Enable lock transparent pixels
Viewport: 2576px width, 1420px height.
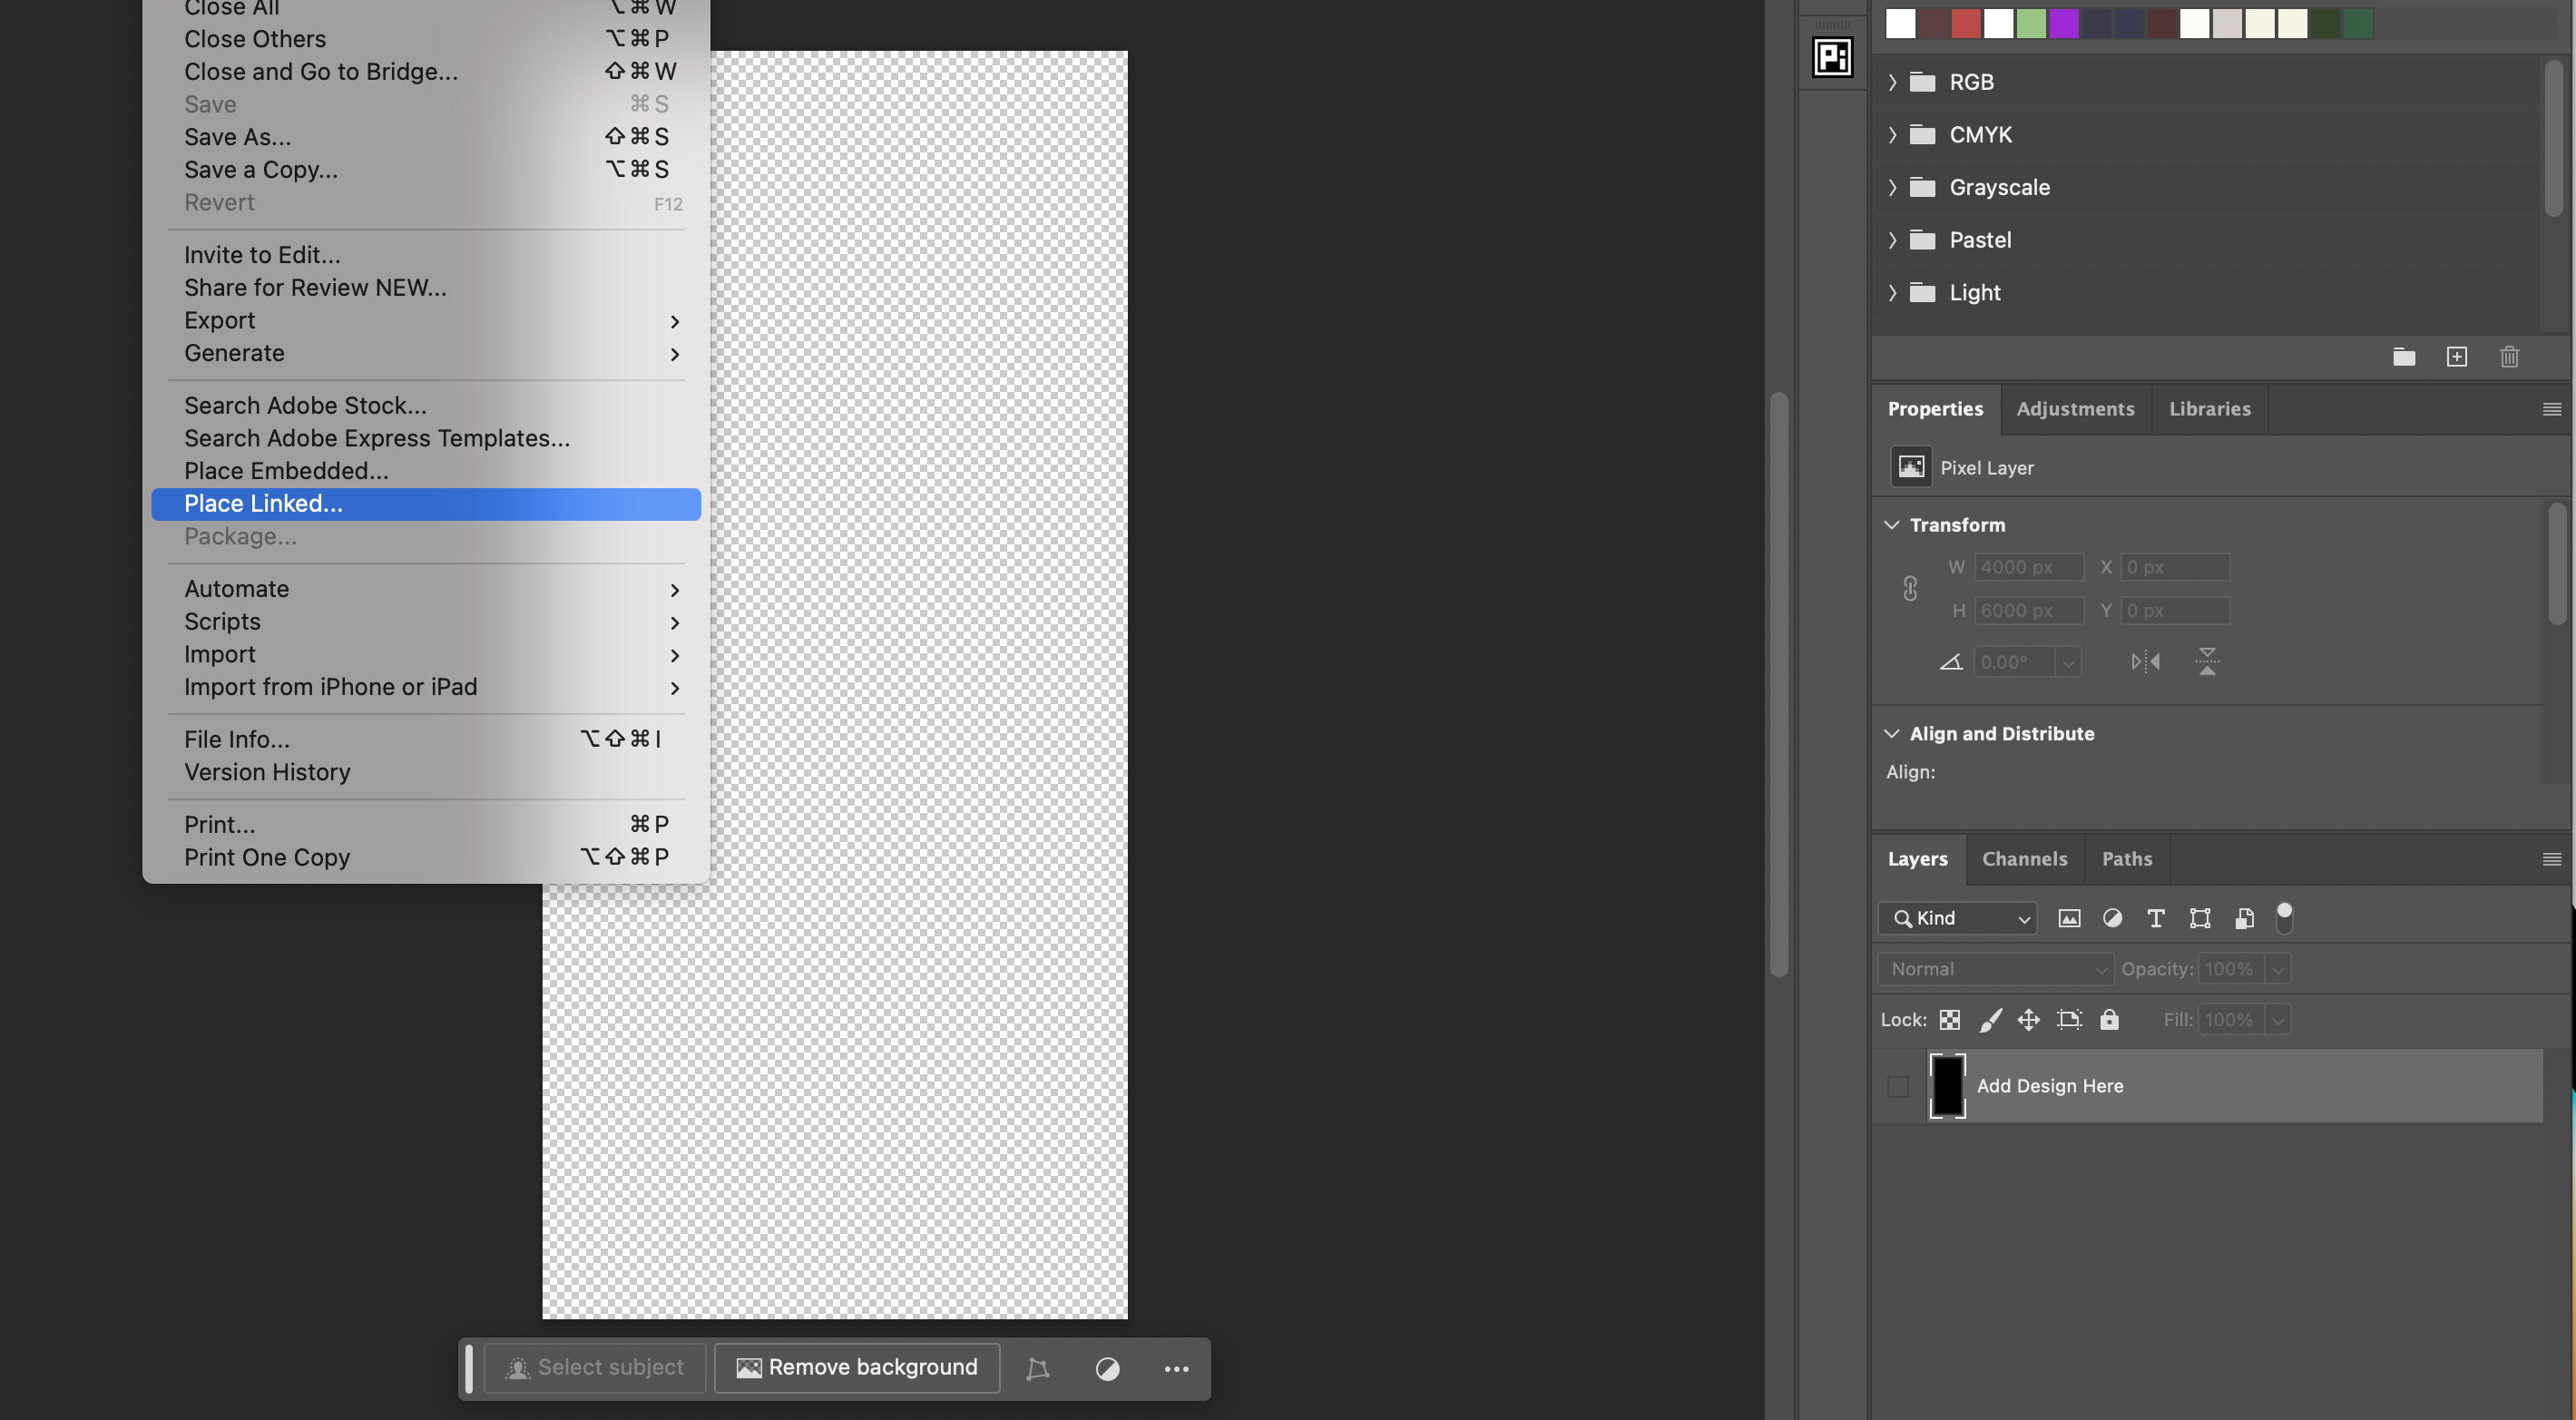coord(1950,1019)
